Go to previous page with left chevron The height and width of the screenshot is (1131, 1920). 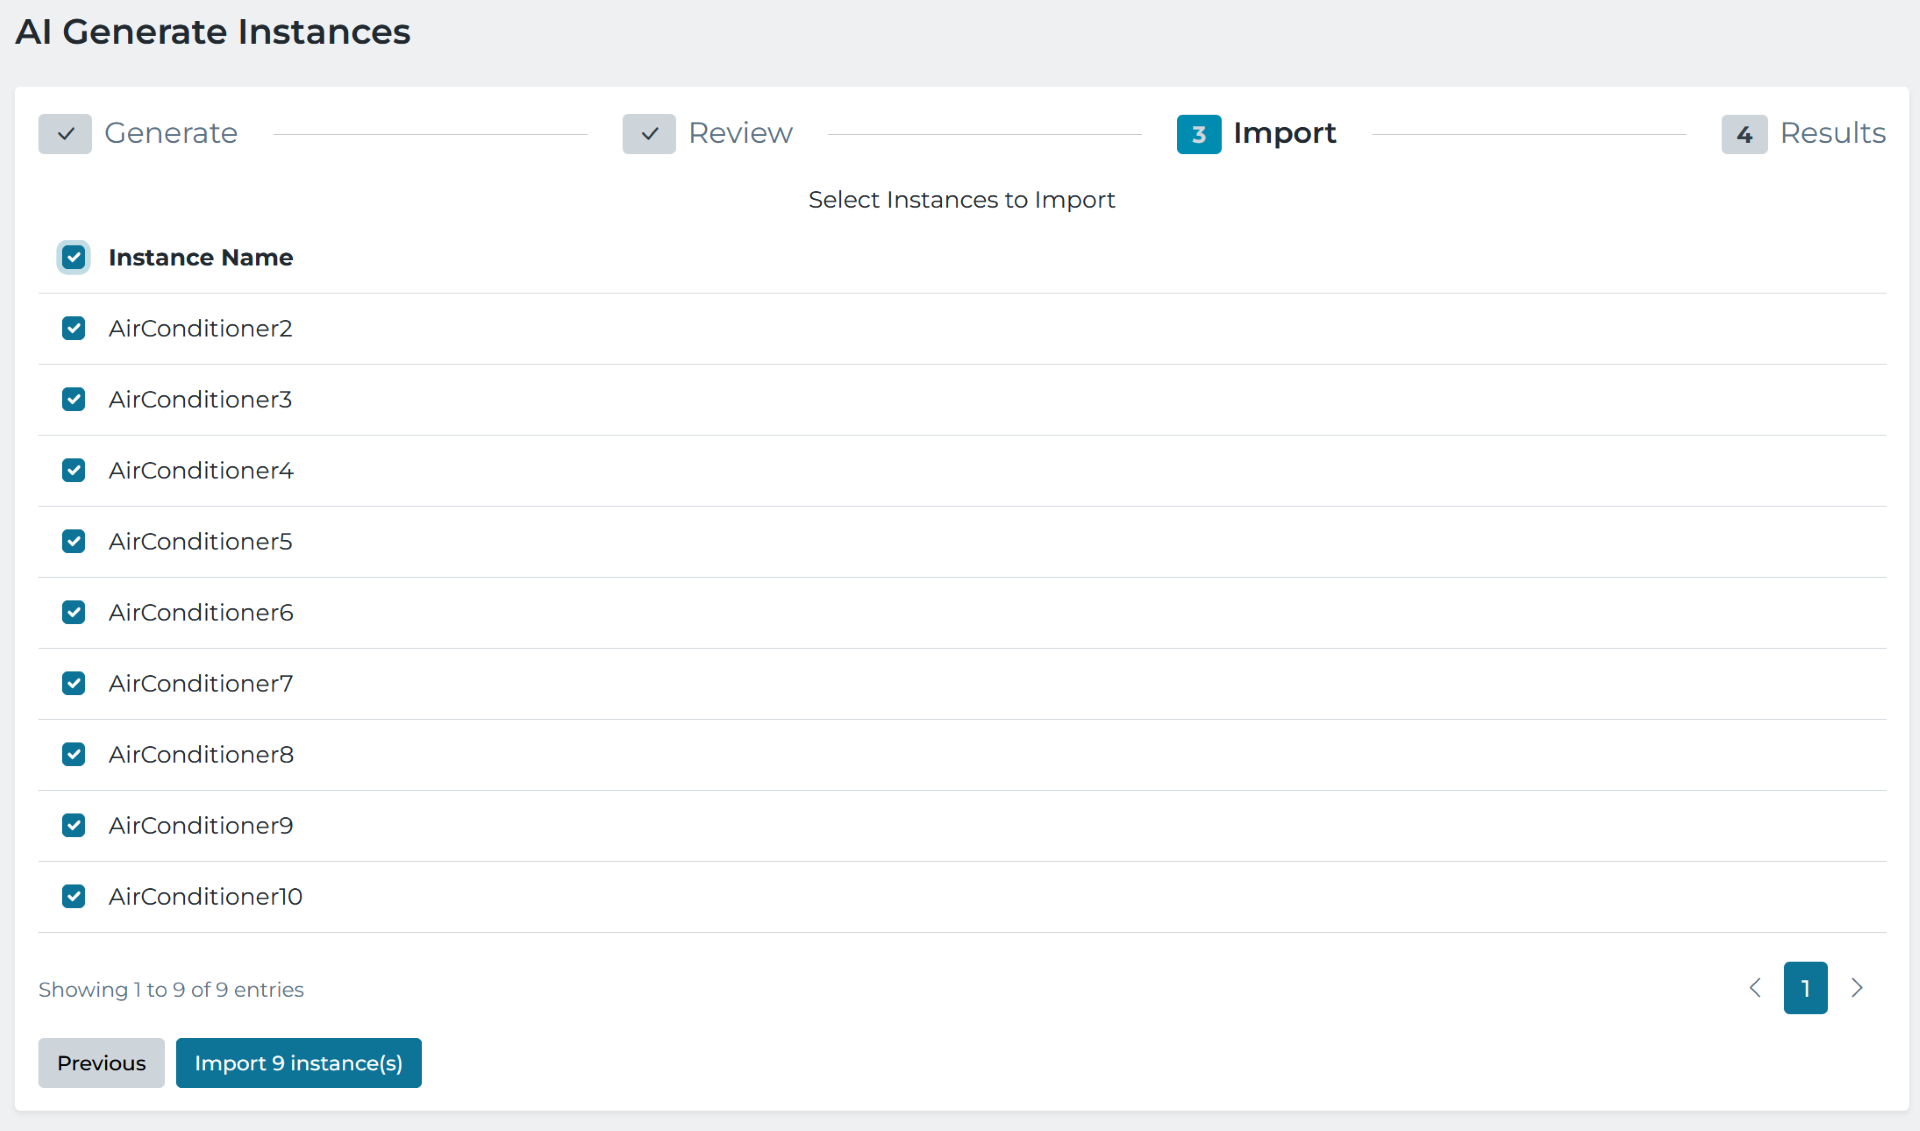coord(1755,988)
